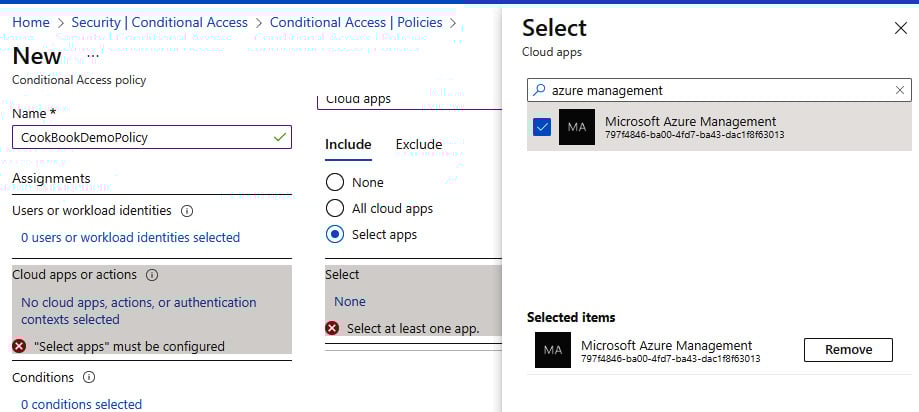
Task: Click the CookBookDemoPolicy name field
Action: [x=152, y=137]
